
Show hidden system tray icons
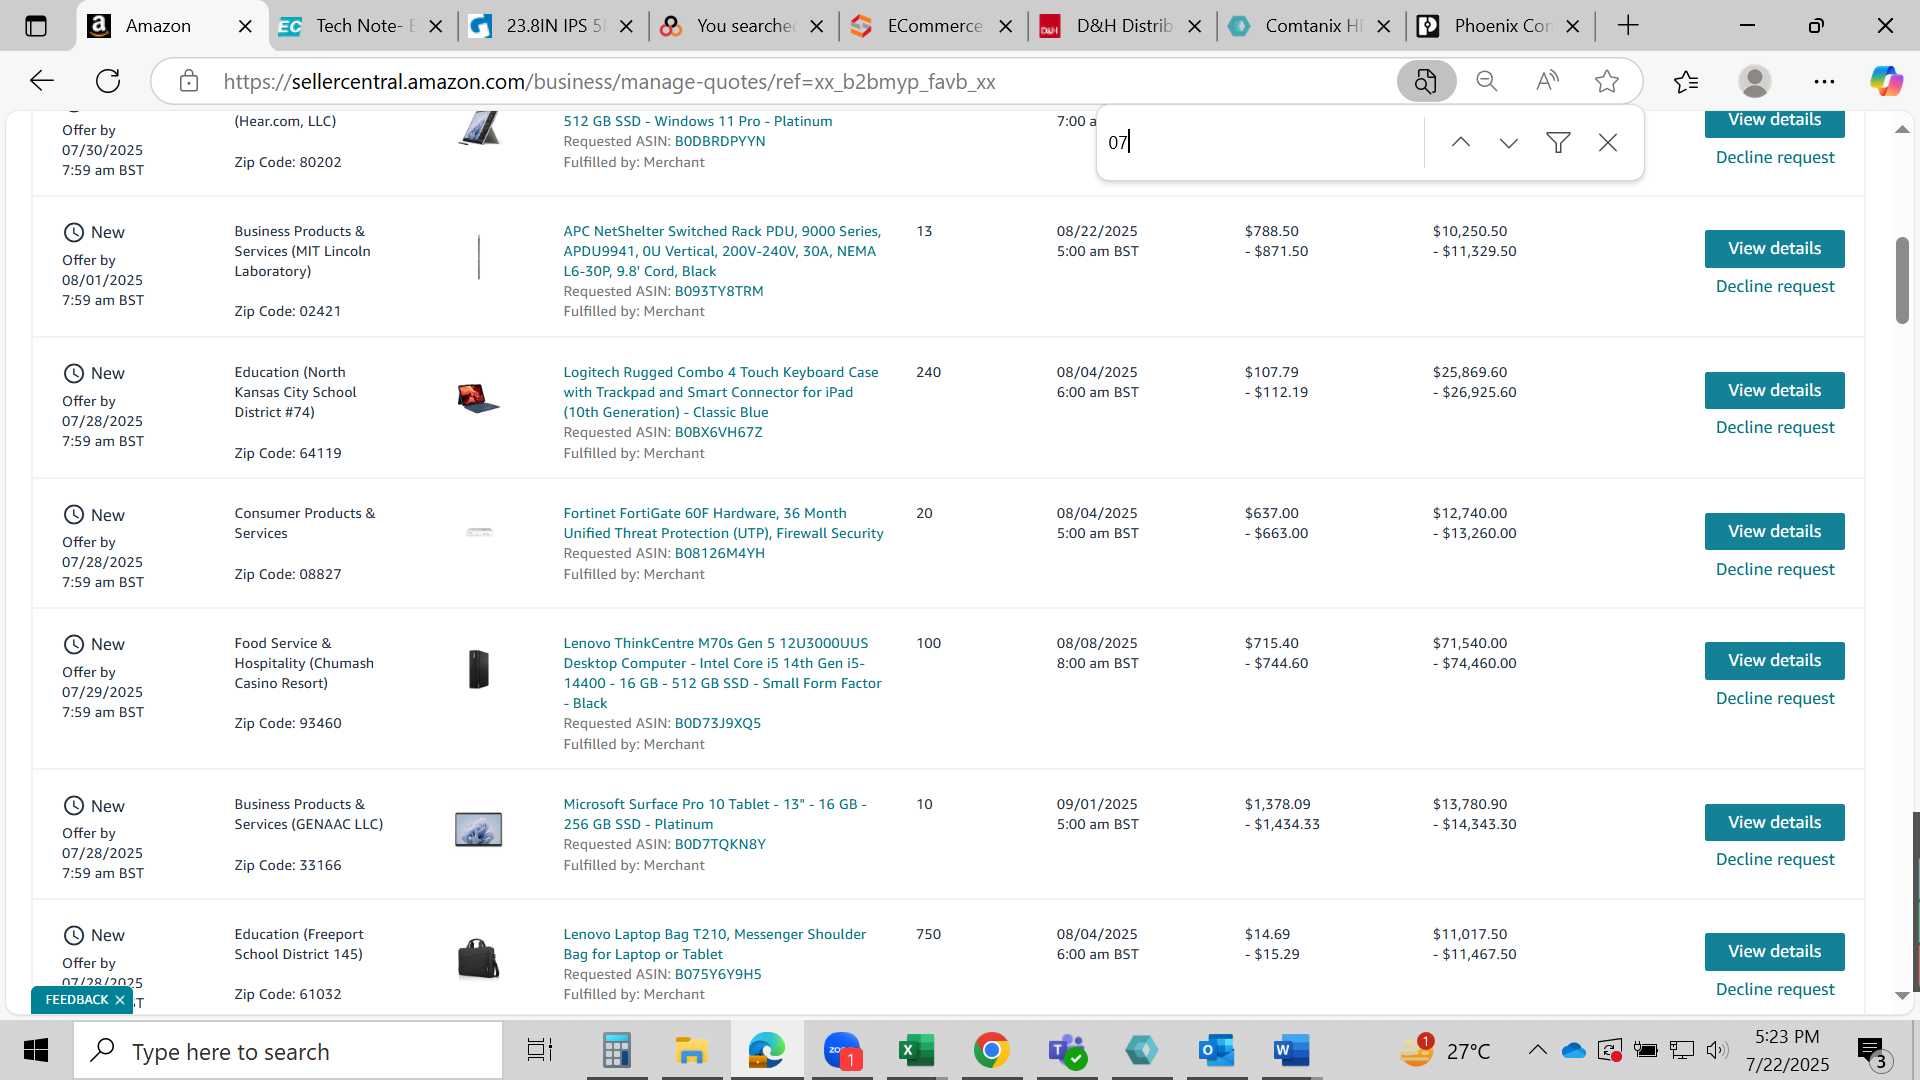click(x=1537, y=1050)
